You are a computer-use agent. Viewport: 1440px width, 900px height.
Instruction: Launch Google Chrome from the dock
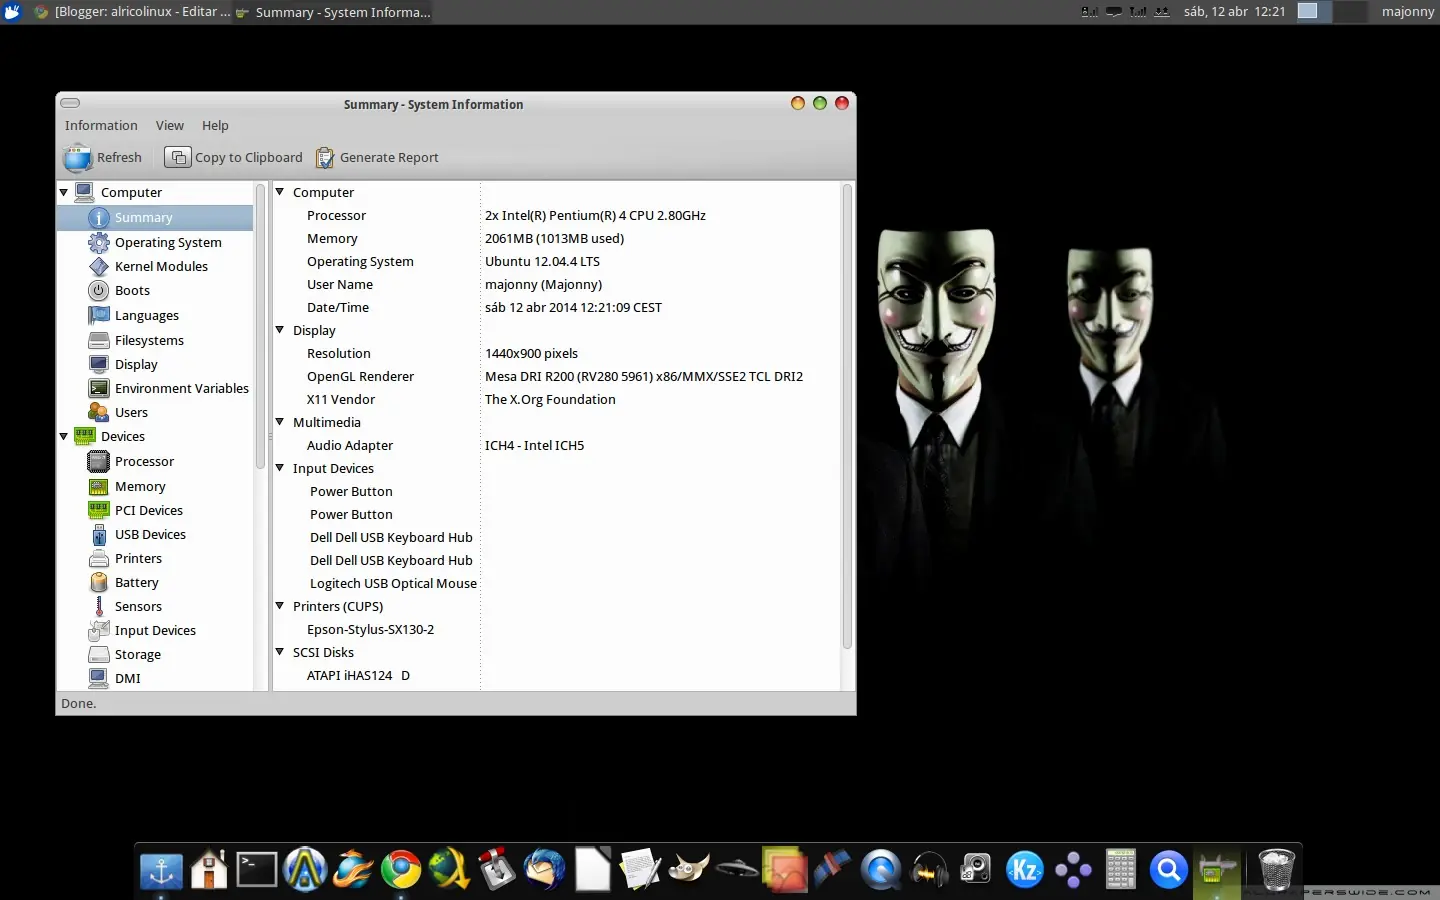pyautogui.click(x=401, y=869)
